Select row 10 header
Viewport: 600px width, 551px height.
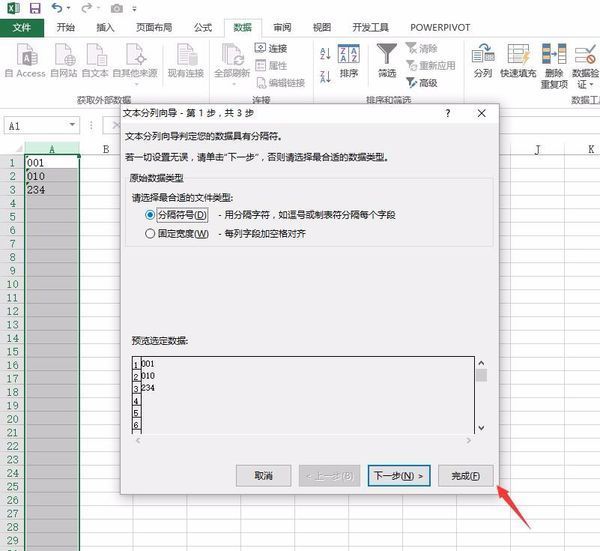(12, 284)
